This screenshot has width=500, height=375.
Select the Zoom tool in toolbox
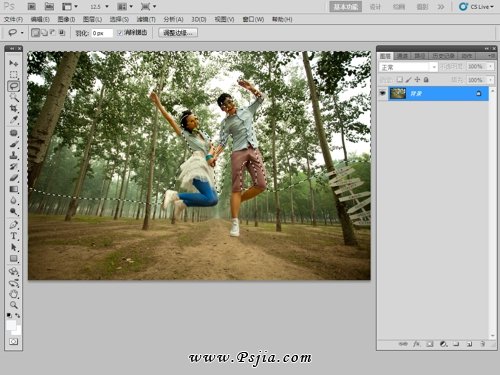coord(14,305)
